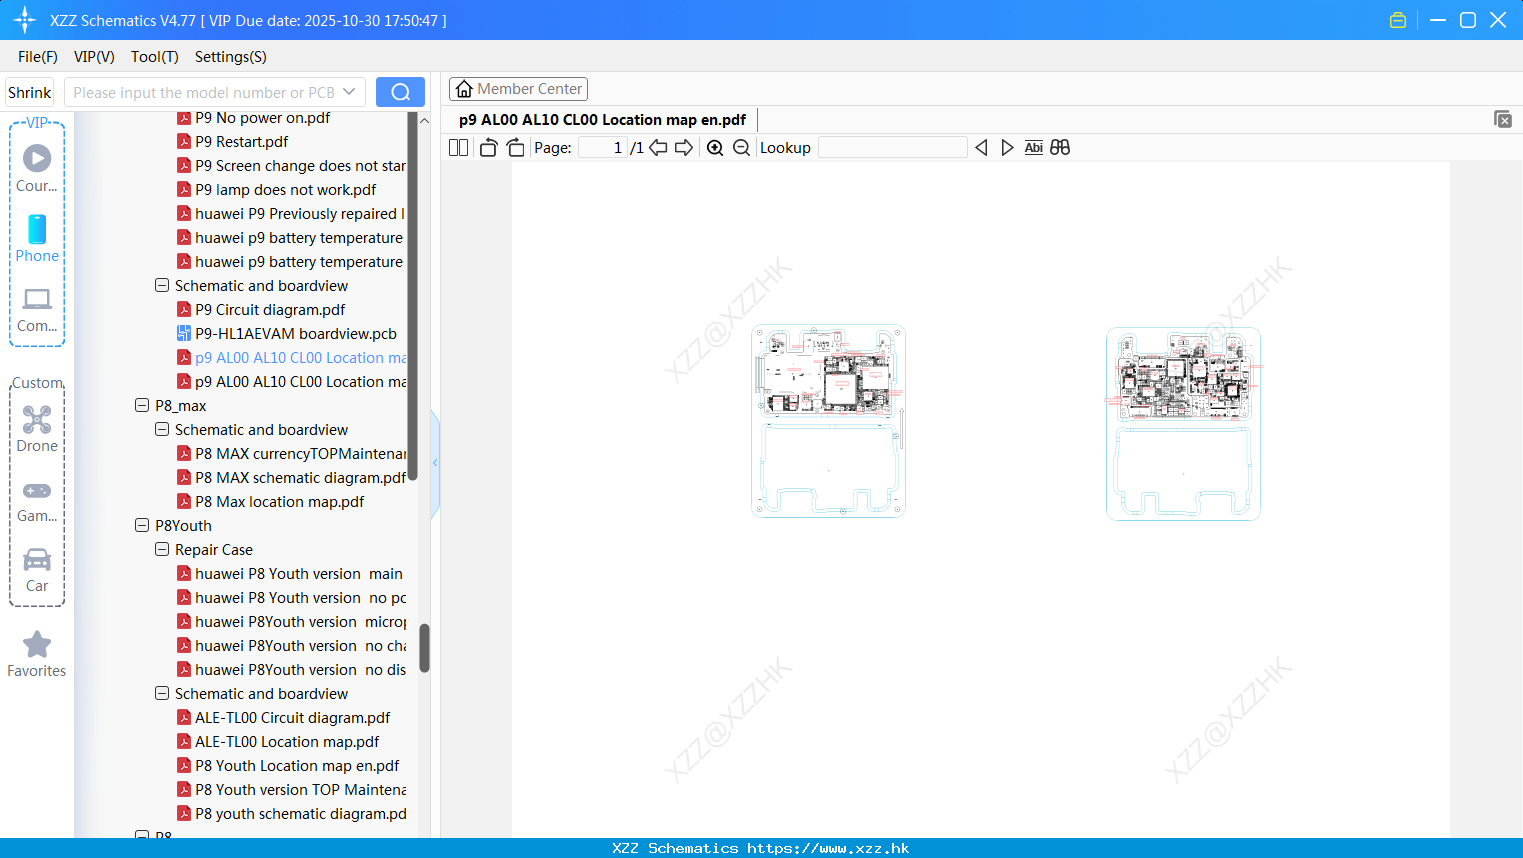Zoom in on the PDF
The height and width of the screenshot is (858, 1523).
(x=715, y=148)
